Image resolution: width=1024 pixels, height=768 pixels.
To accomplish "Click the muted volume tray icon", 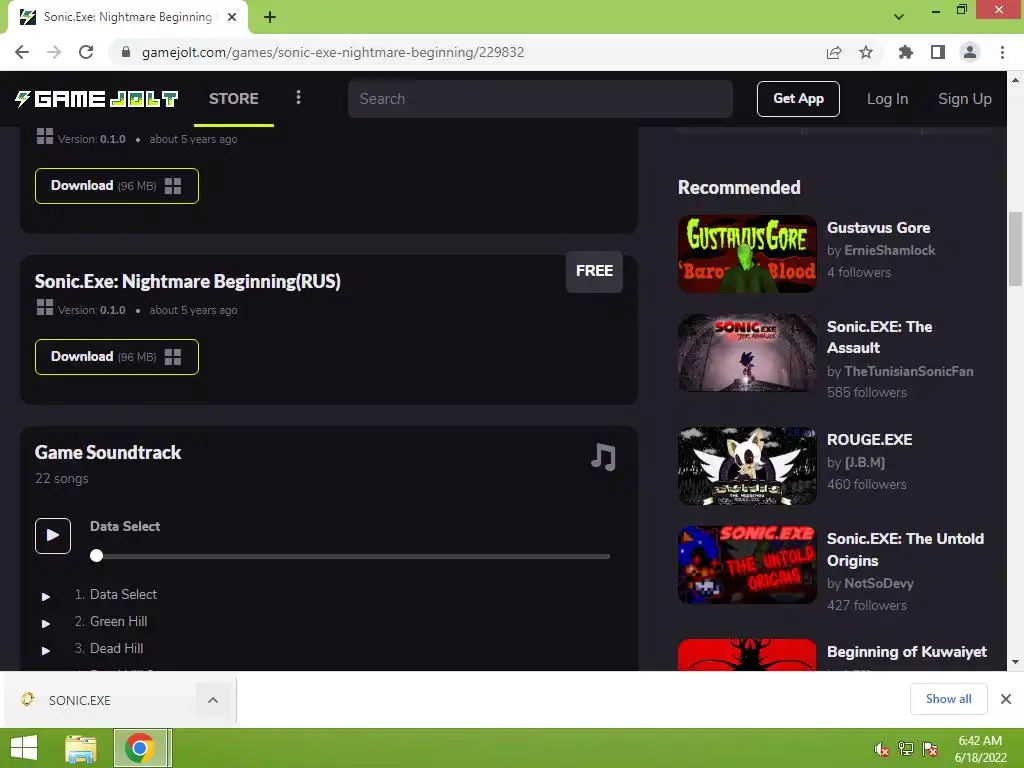I will pos(882,749).
